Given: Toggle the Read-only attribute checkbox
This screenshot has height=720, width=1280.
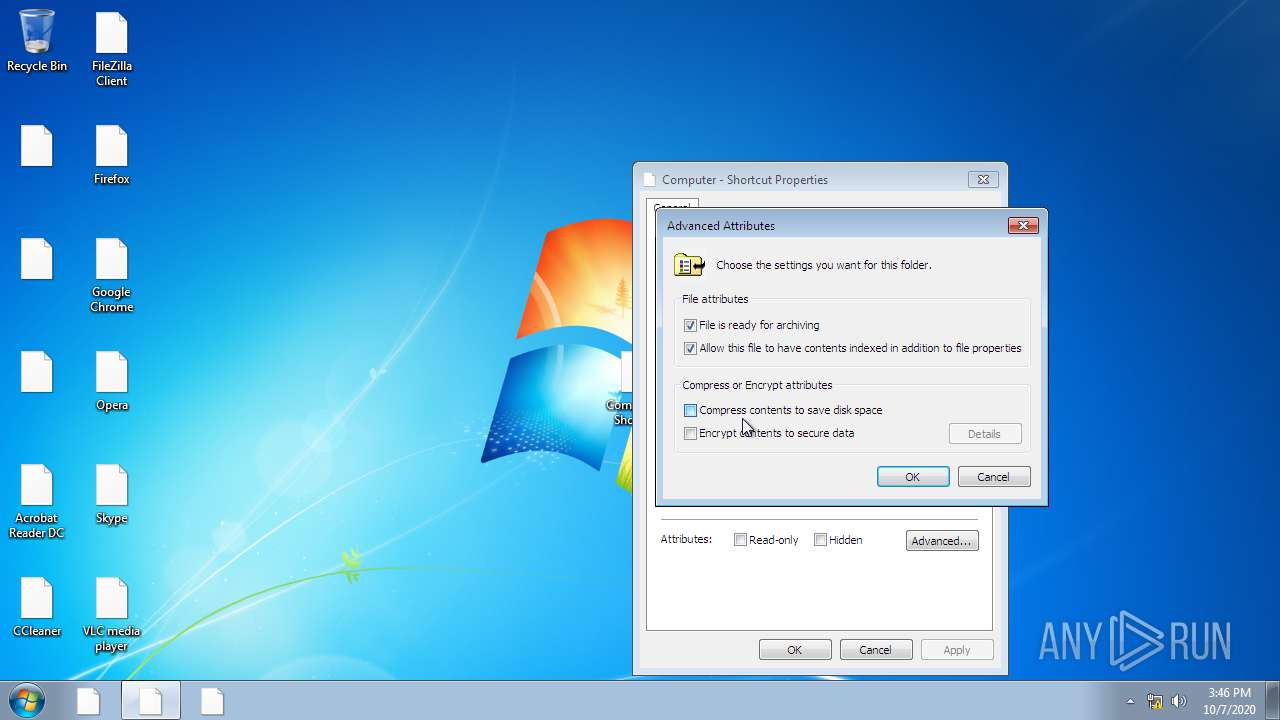Looking at the screenshot, I should 740,540.
